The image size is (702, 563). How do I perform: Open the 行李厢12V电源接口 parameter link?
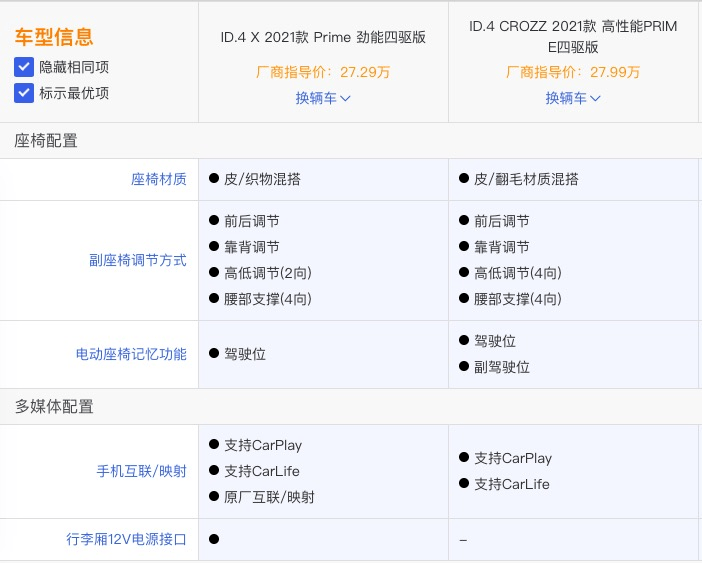(x=126, y=539)
